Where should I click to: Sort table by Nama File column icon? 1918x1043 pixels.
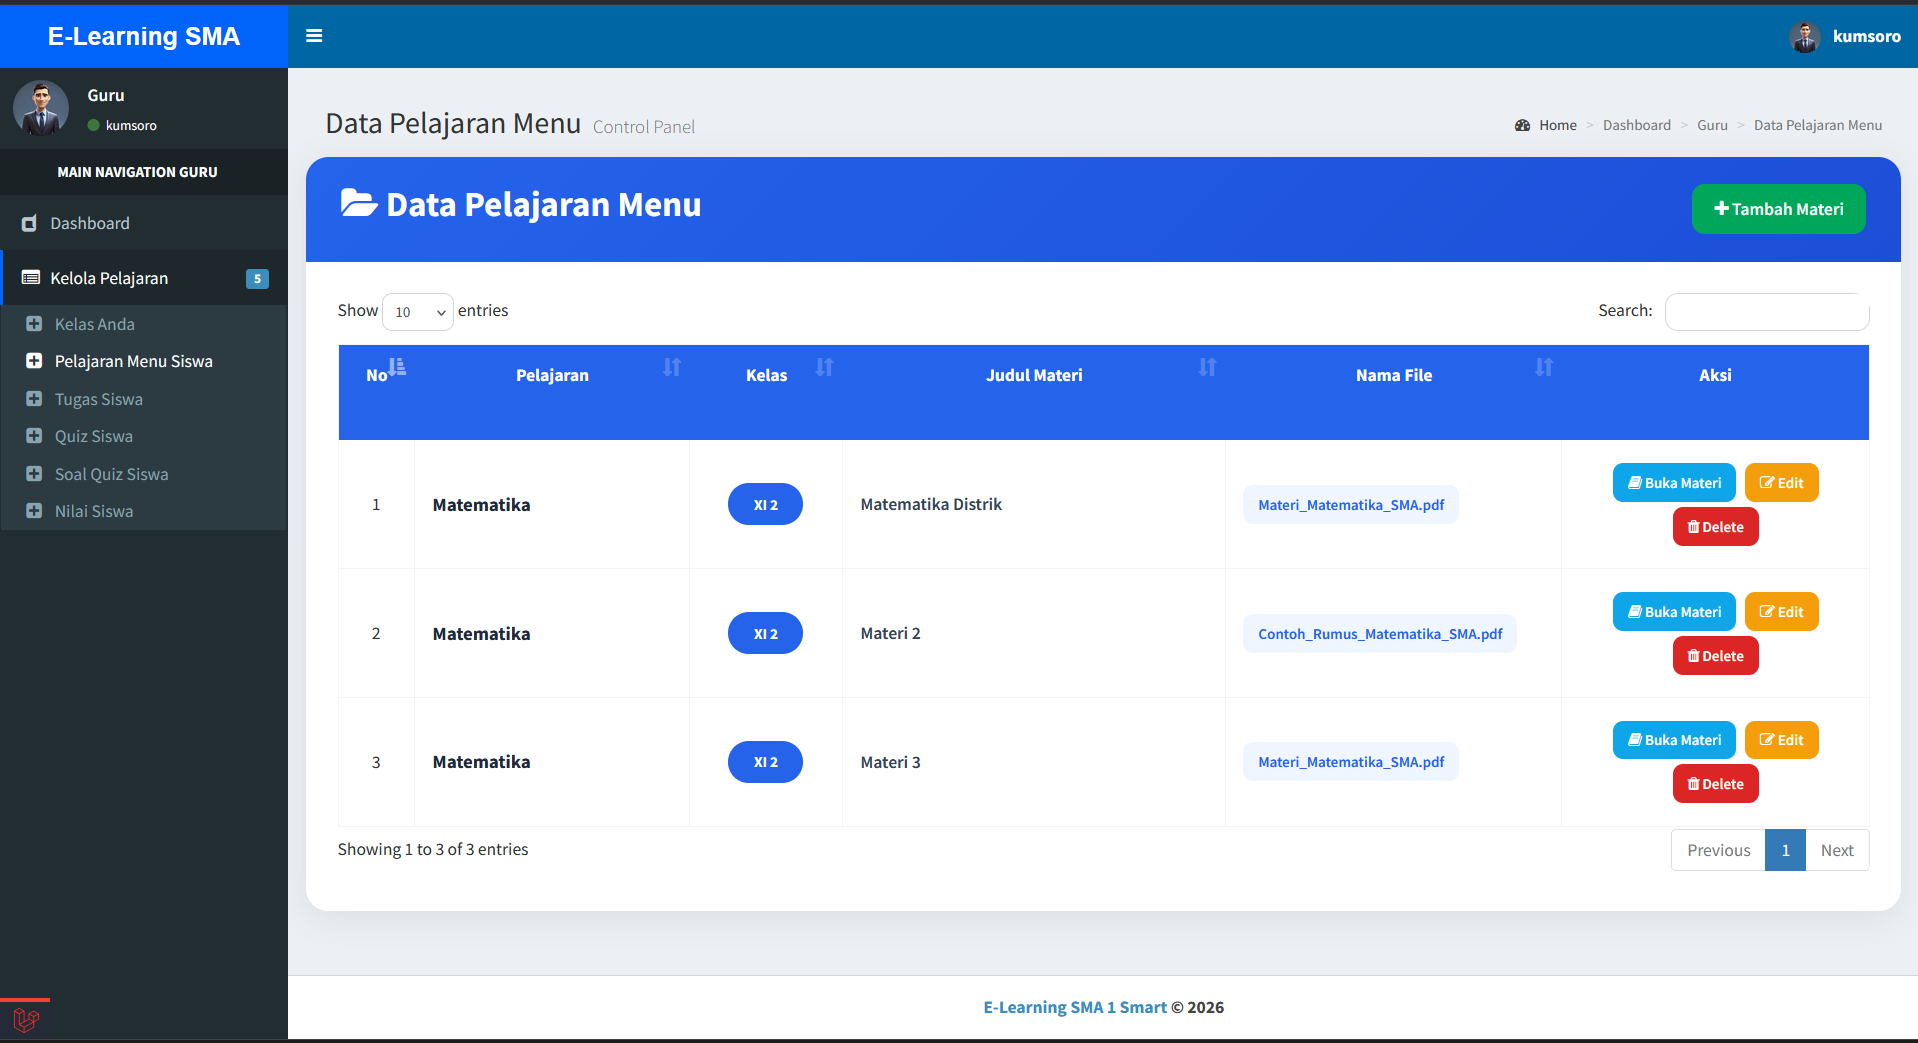point(1544,367)
